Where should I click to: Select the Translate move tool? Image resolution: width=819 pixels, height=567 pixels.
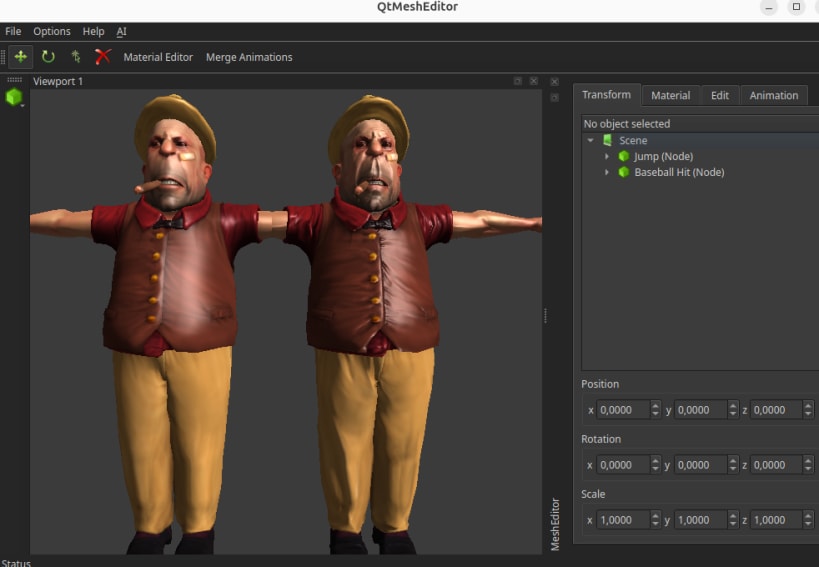(x=20, y=56)
